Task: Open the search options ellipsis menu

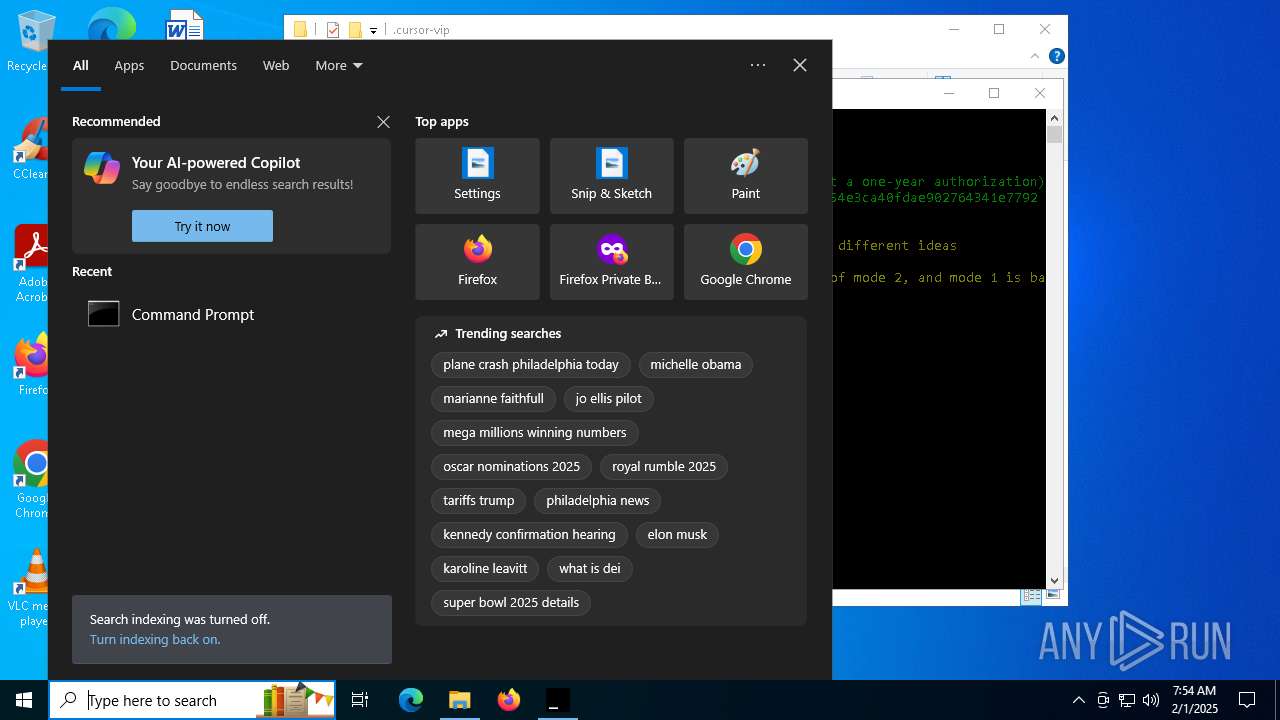Action: point(758,65)
